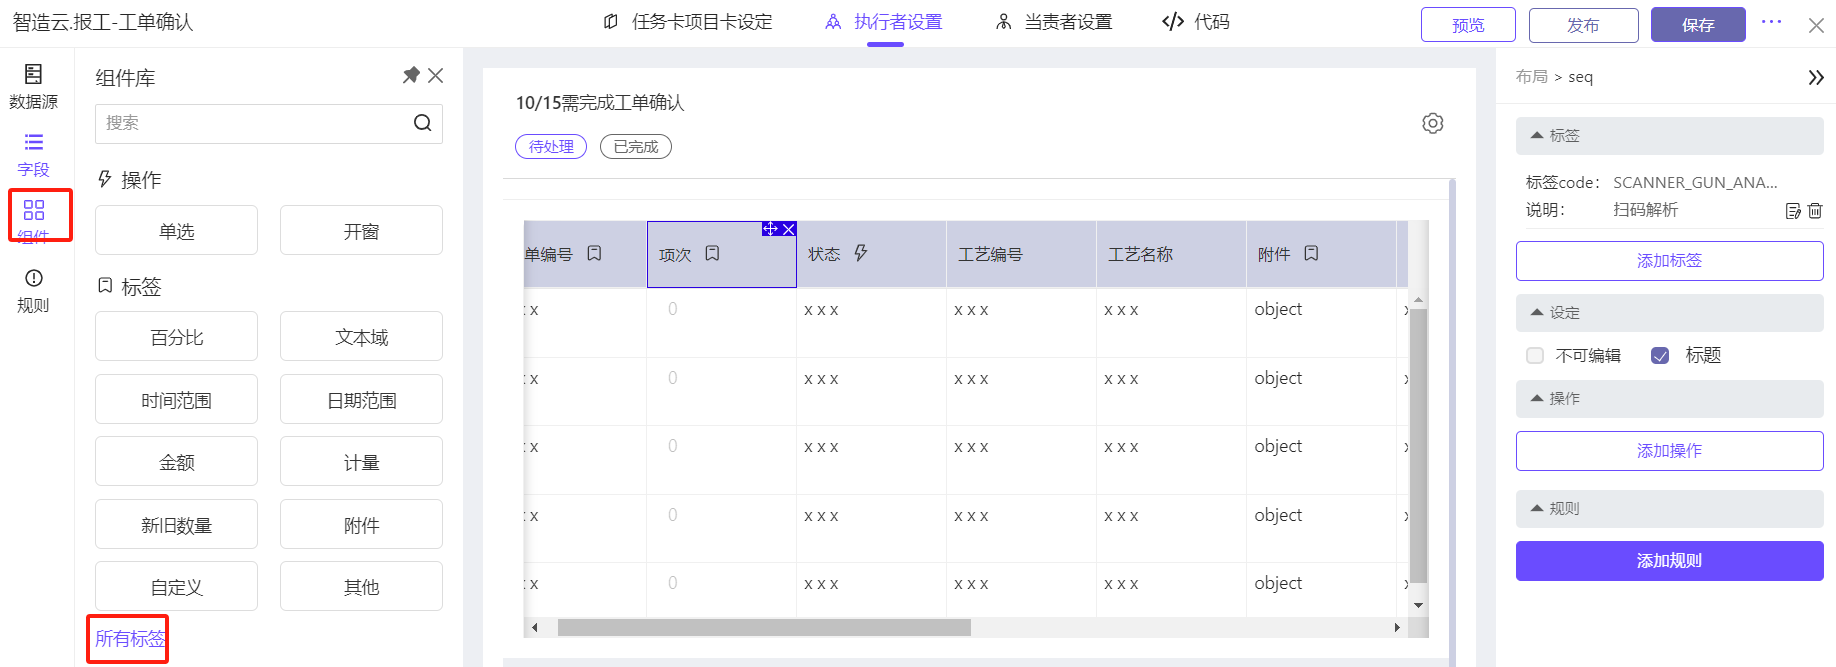Collapse the 规则 section in properties
Screen dimensions: 1836x667
(1670, 509)
